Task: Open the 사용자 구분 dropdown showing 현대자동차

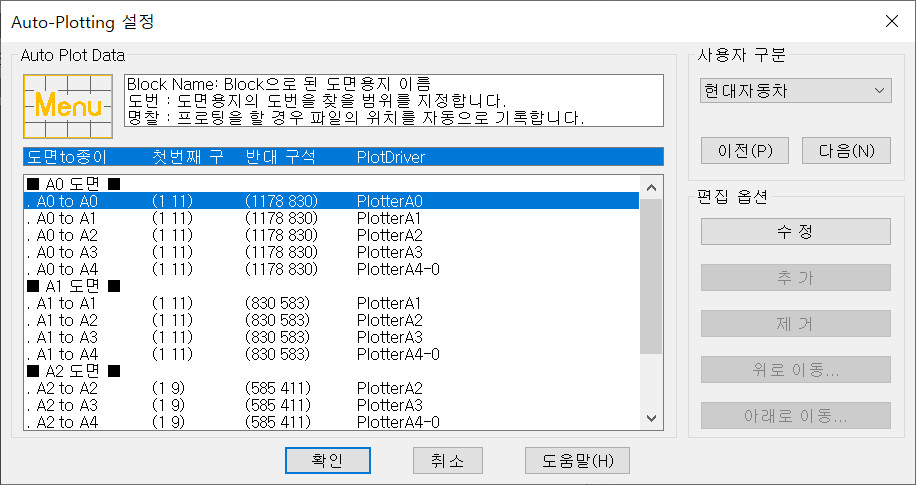Action: click(x=795, y=91)
